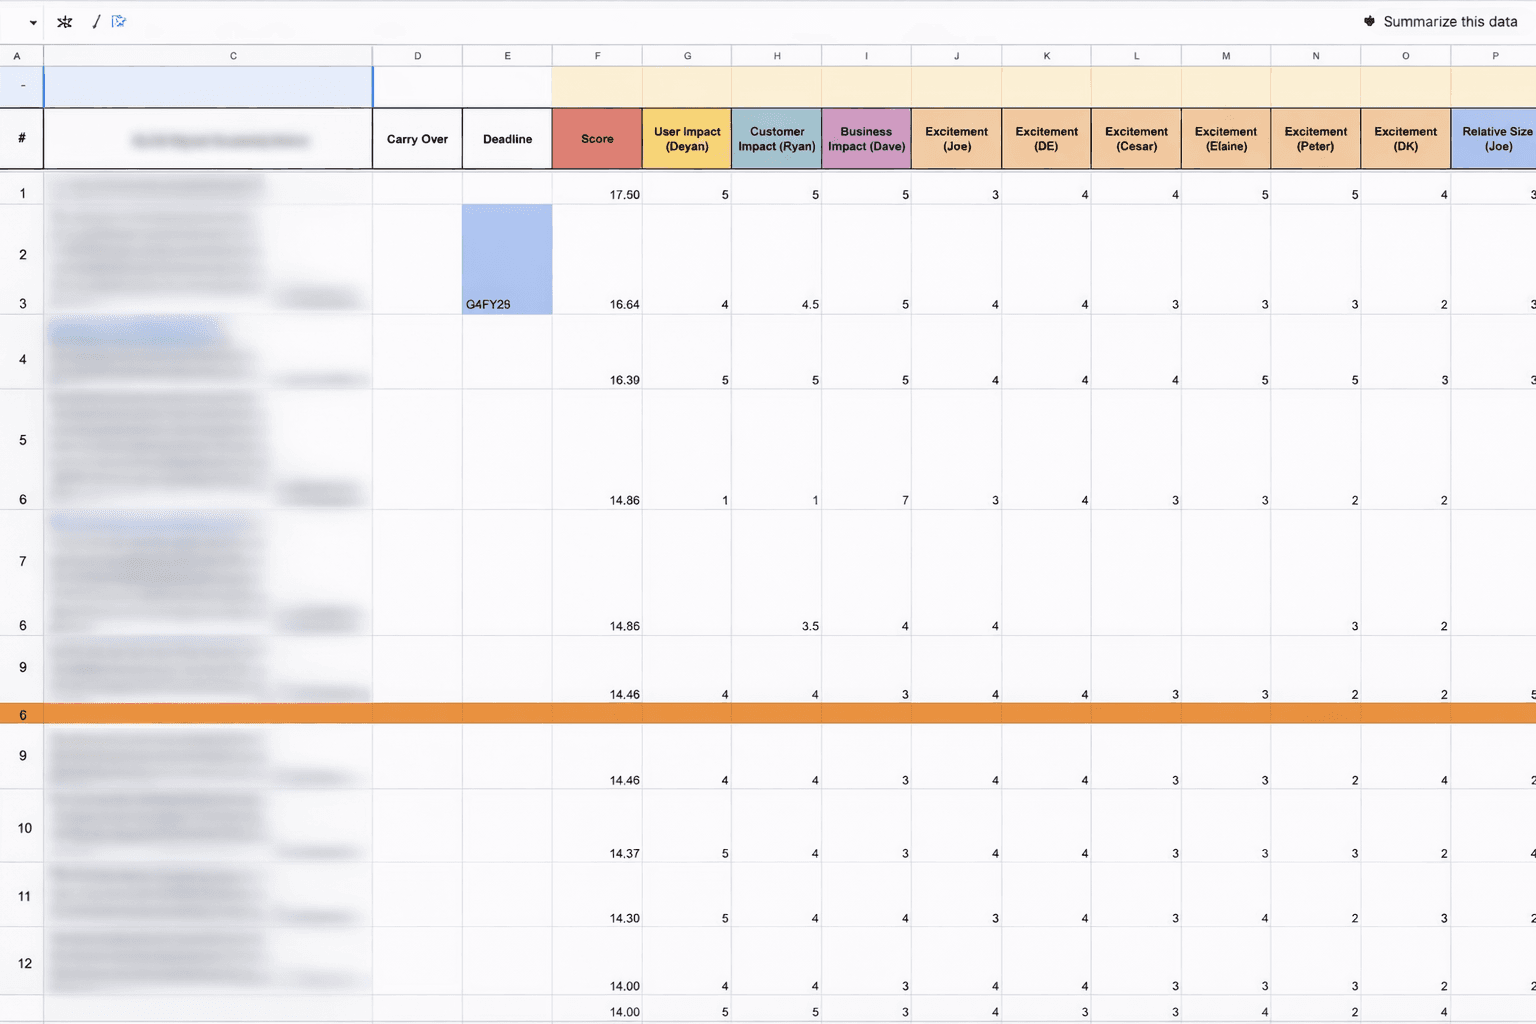Select the User Impact (Deyan) header

pos(686,138)
